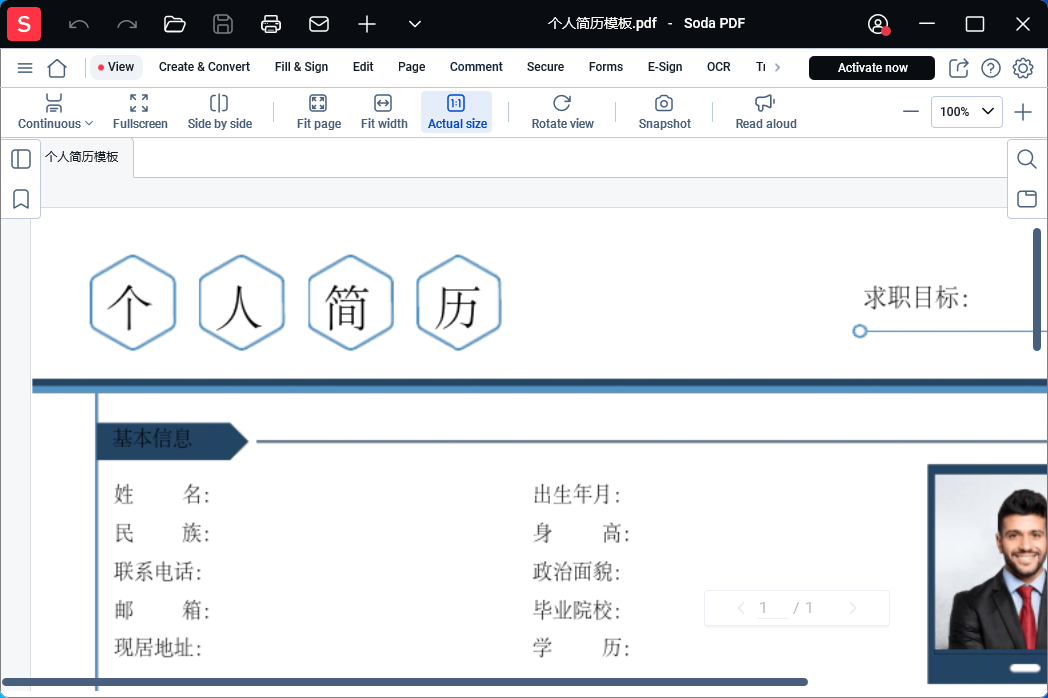
Task: Click the Soda PDF logo icon
Action: [x=24, y=24]
